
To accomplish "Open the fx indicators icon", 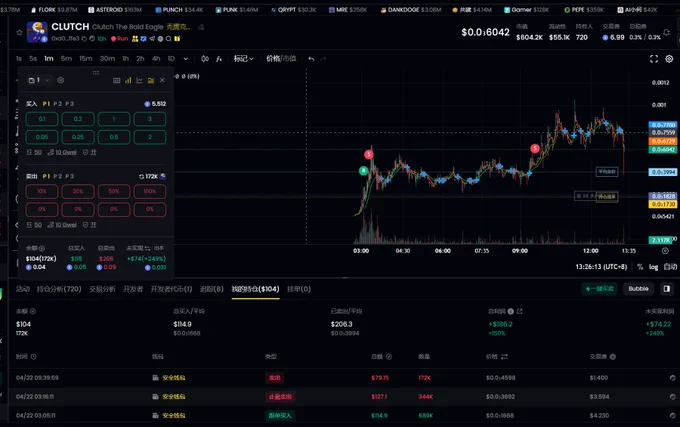I will point(219,59).
